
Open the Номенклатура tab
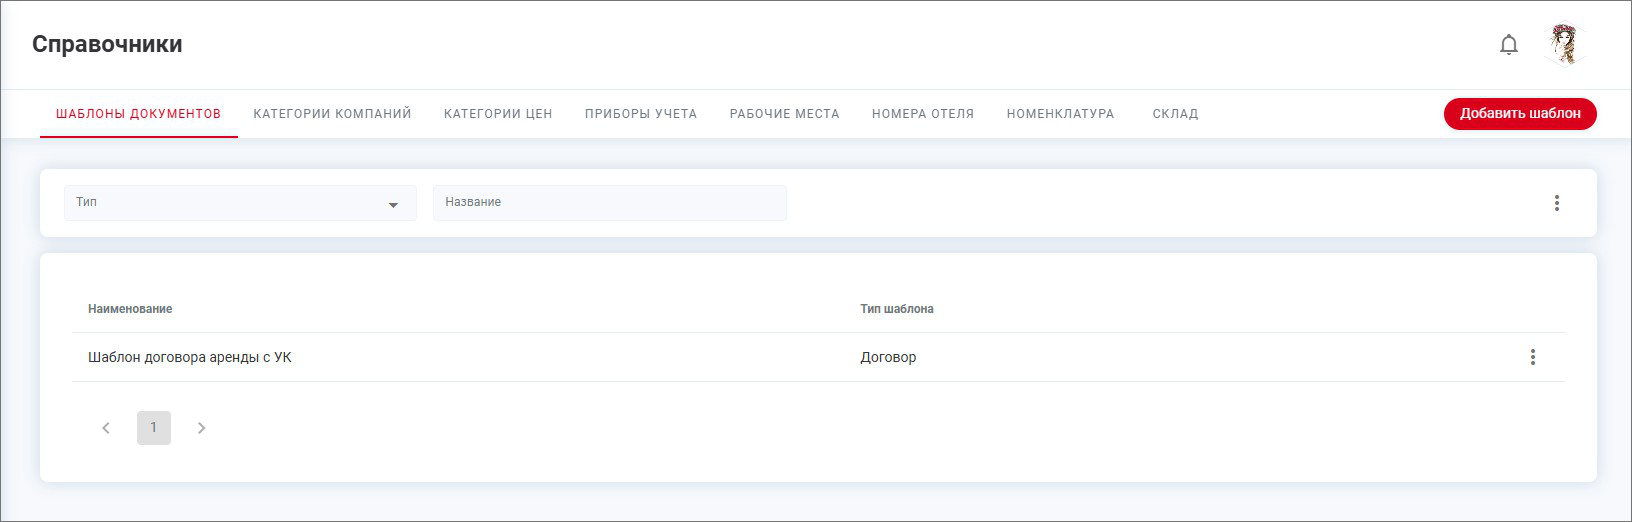coord(1060,114)
